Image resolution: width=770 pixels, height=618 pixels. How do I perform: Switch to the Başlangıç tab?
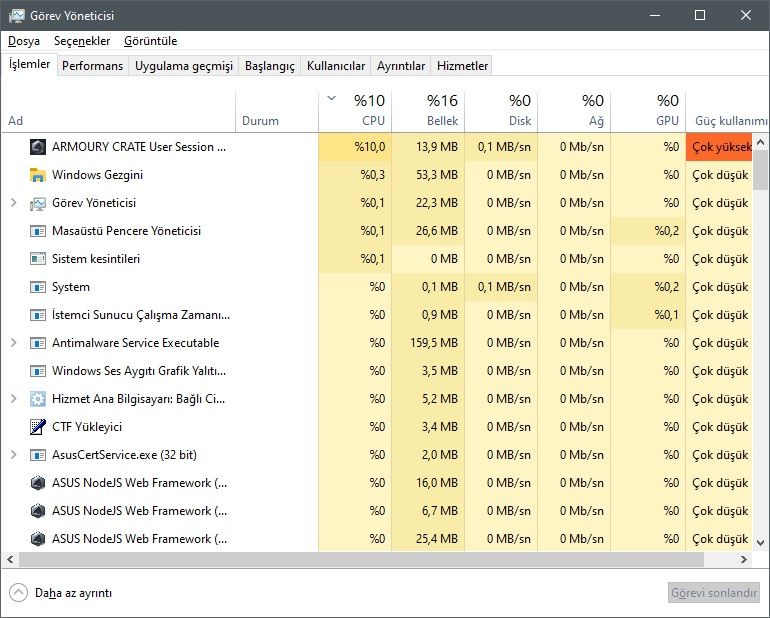pos(270,66)
